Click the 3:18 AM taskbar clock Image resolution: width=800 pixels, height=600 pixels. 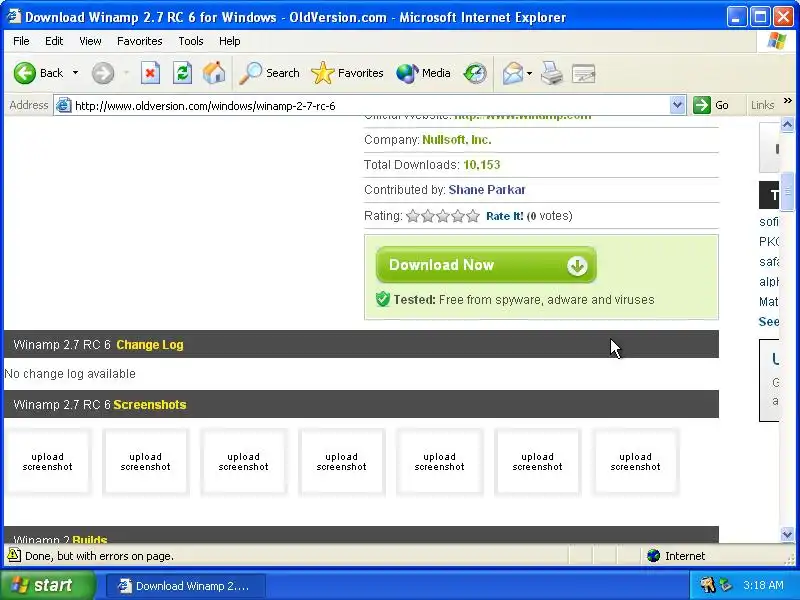coord(763,585)
